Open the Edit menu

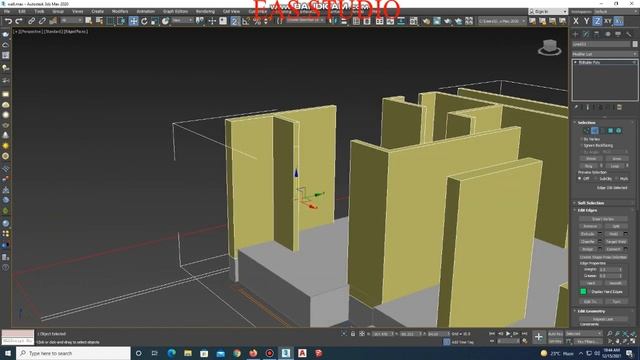[x=22, y=11]
